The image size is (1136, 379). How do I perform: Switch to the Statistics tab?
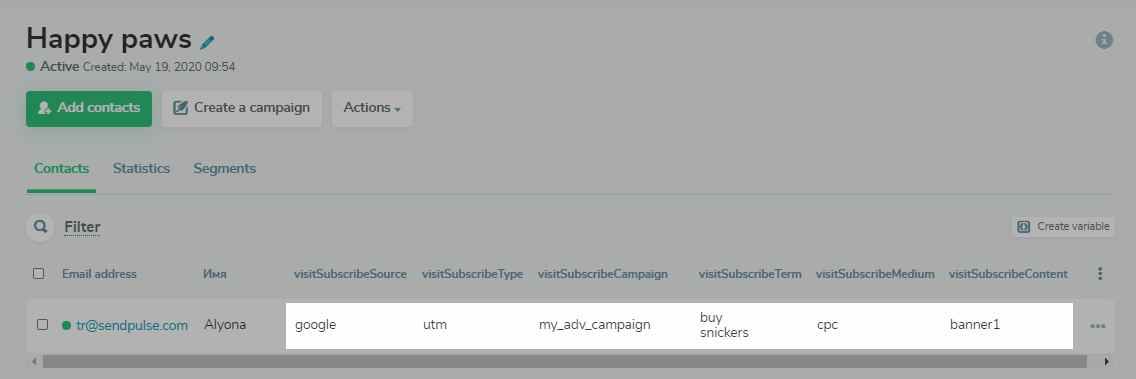(x=141, y=168)
